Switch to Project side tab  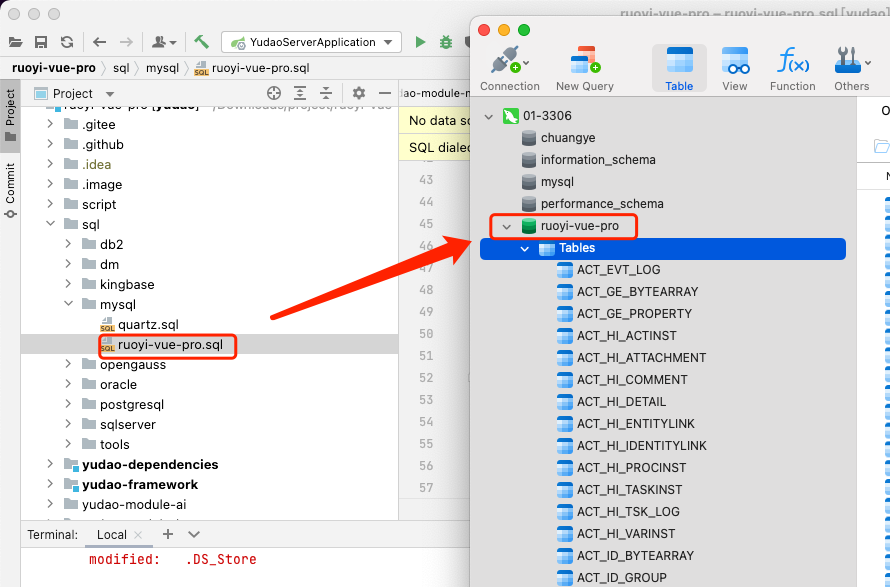coord(10,116)
